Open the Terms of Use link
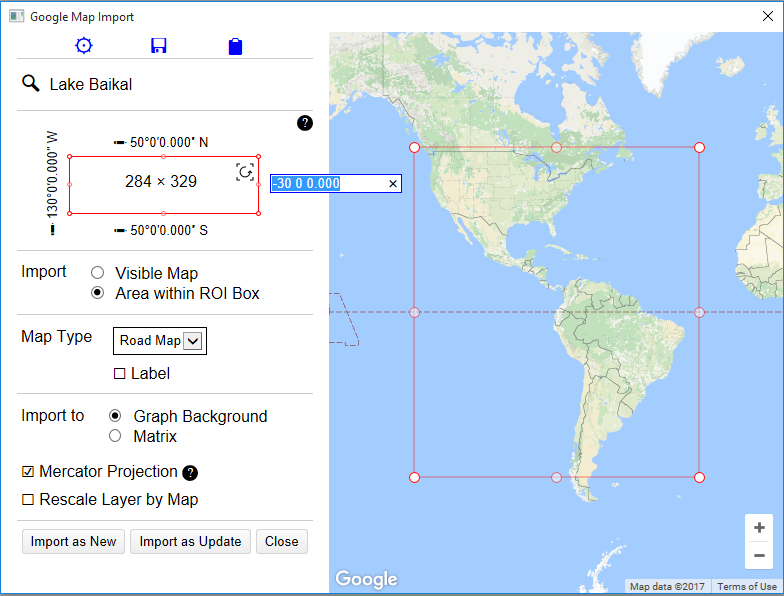 click(x=746, y=586)
